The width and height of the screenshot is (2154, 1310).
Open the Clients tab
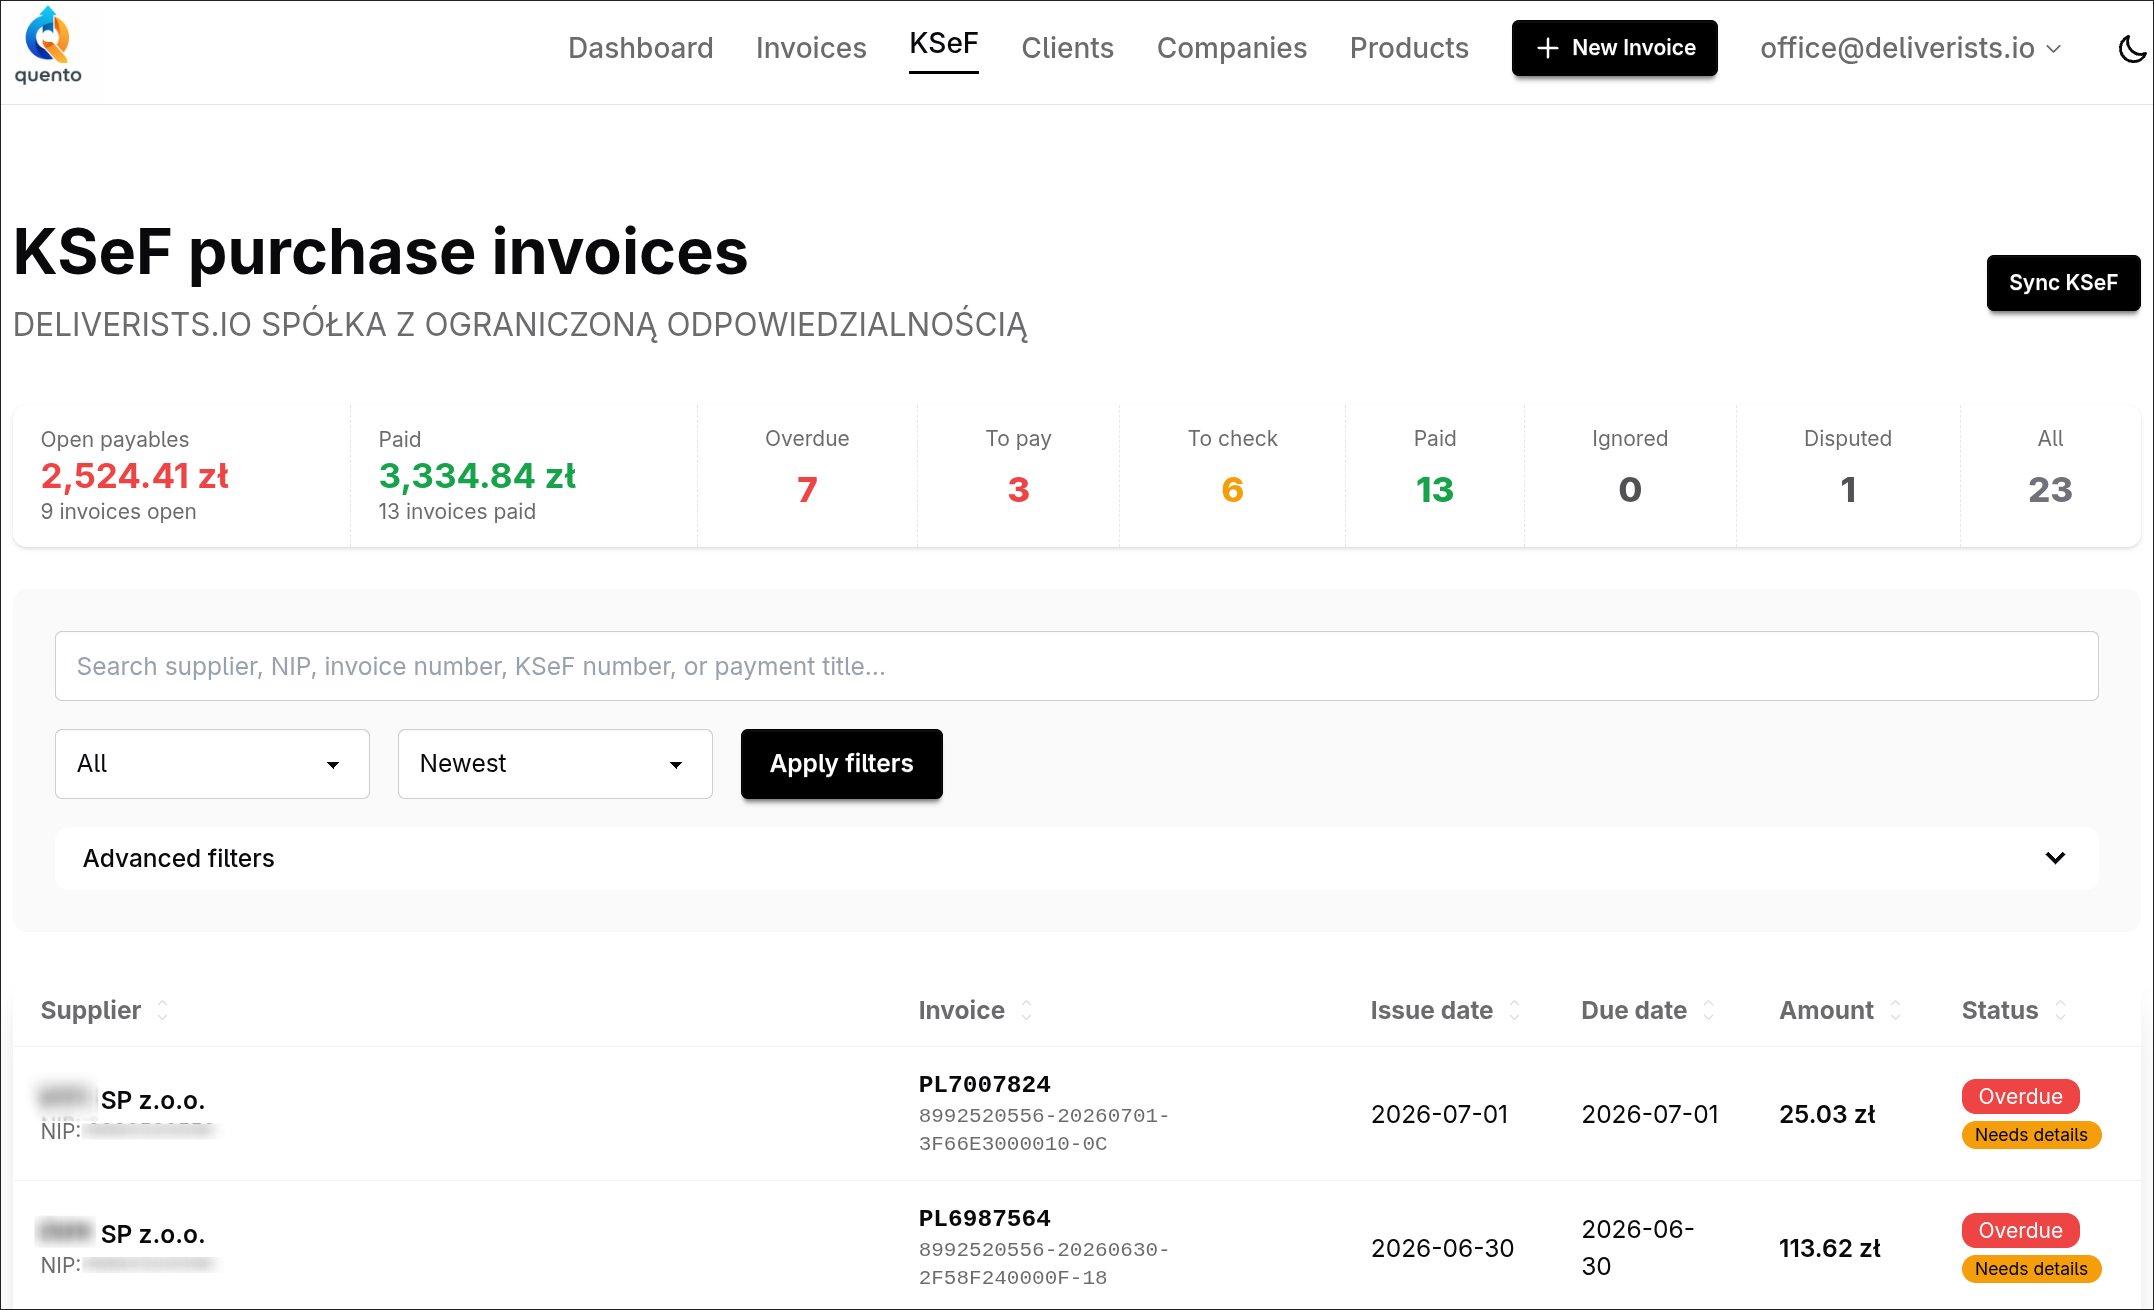1067,48
